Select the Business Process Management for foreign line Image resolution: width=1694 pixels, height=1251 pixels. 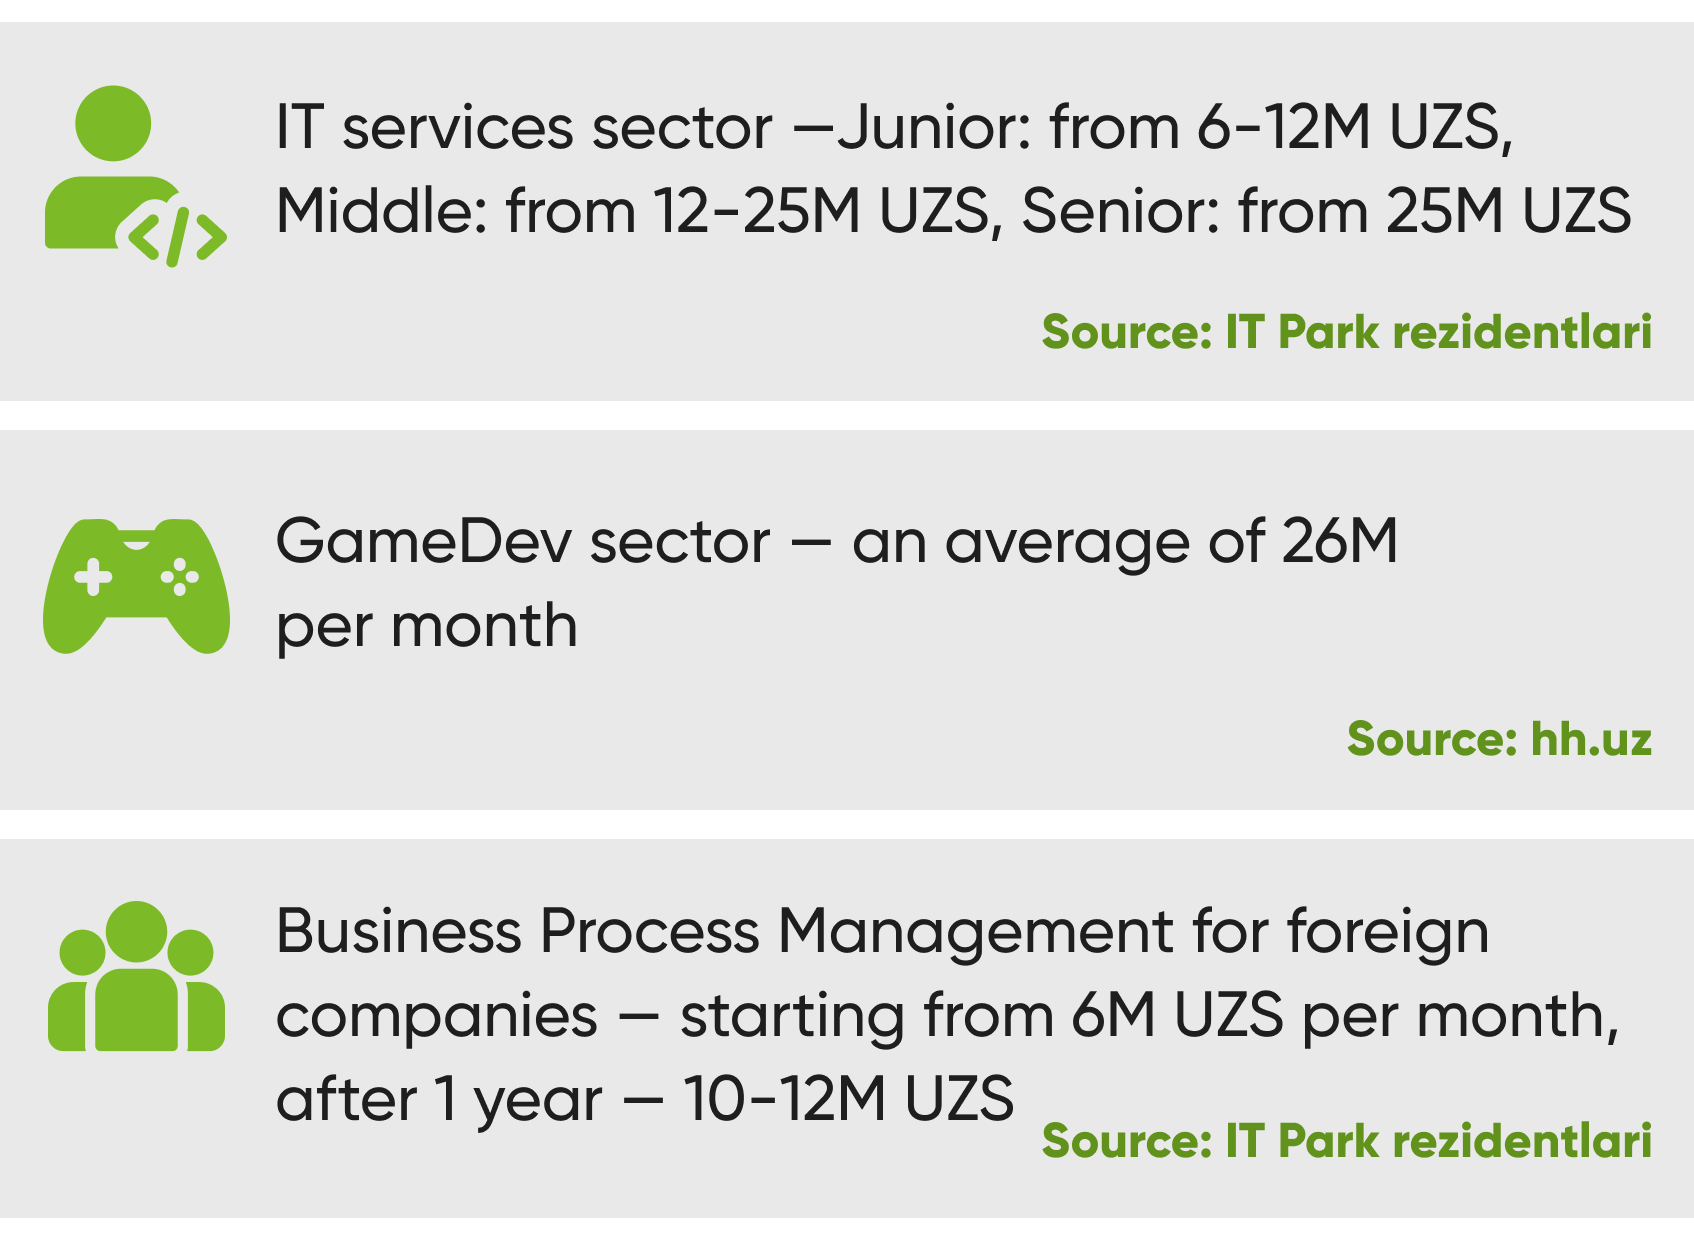[882, 932]
